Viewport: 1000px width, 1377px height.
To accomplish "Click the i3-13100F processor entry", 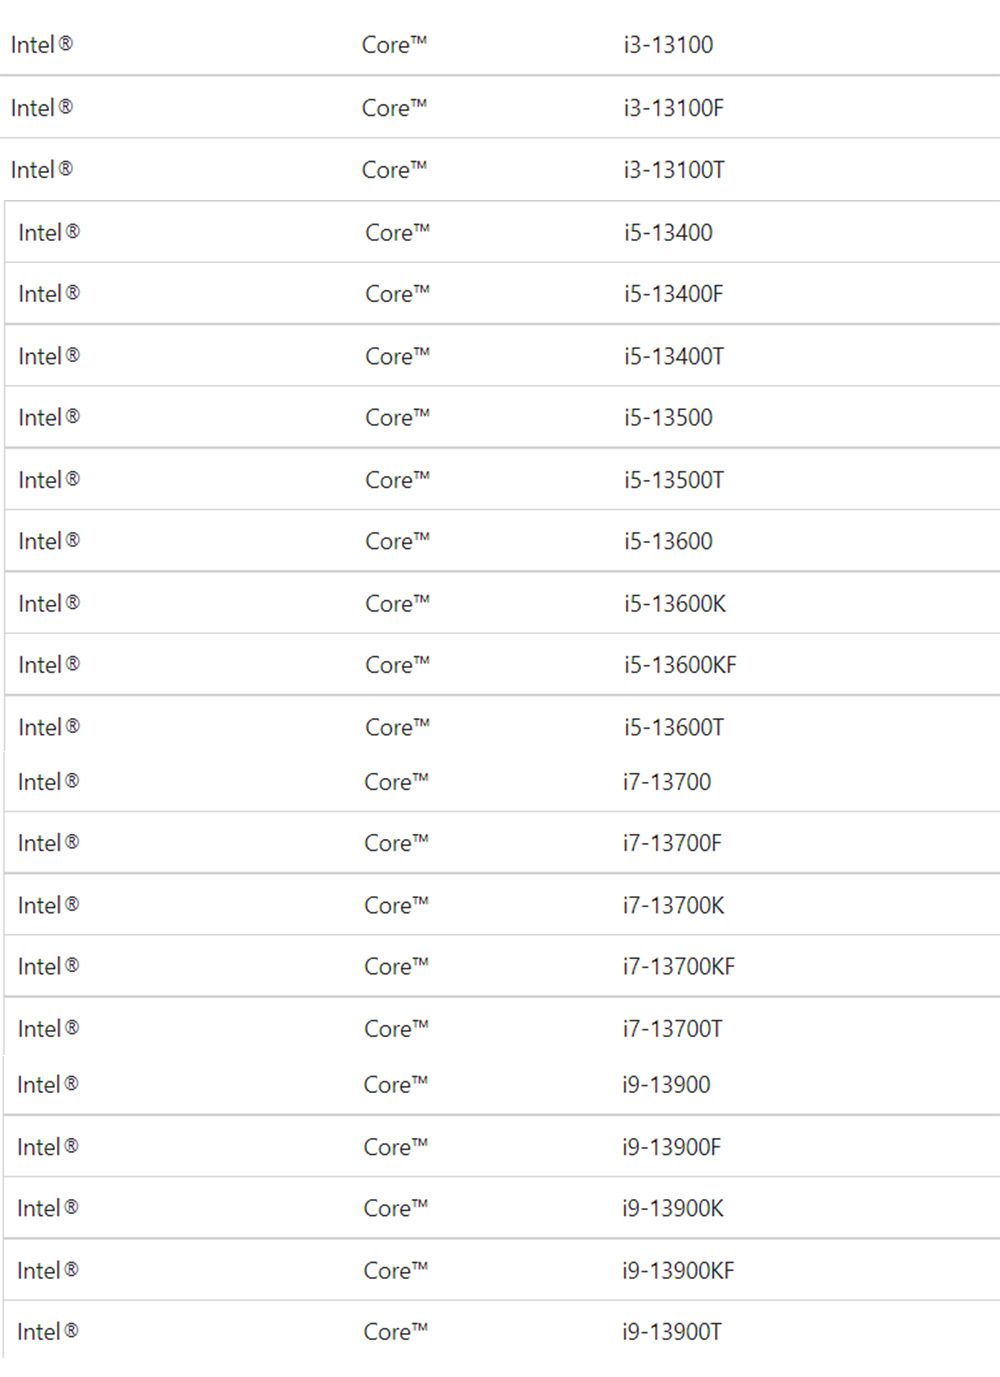I will (x=673, y=108).
